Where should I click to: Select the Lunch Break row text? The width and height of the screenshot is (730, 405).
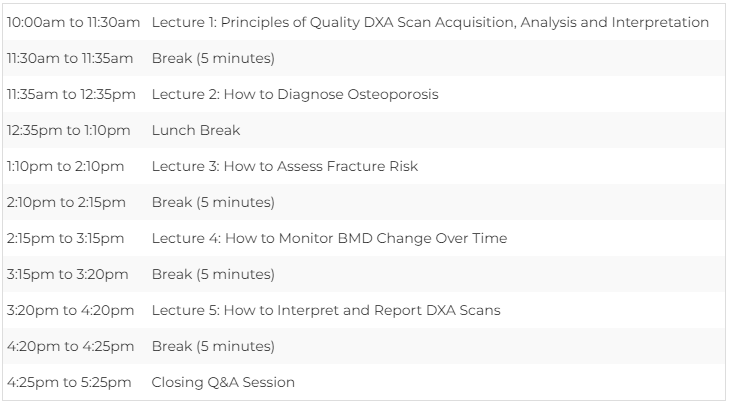[196, 130]
